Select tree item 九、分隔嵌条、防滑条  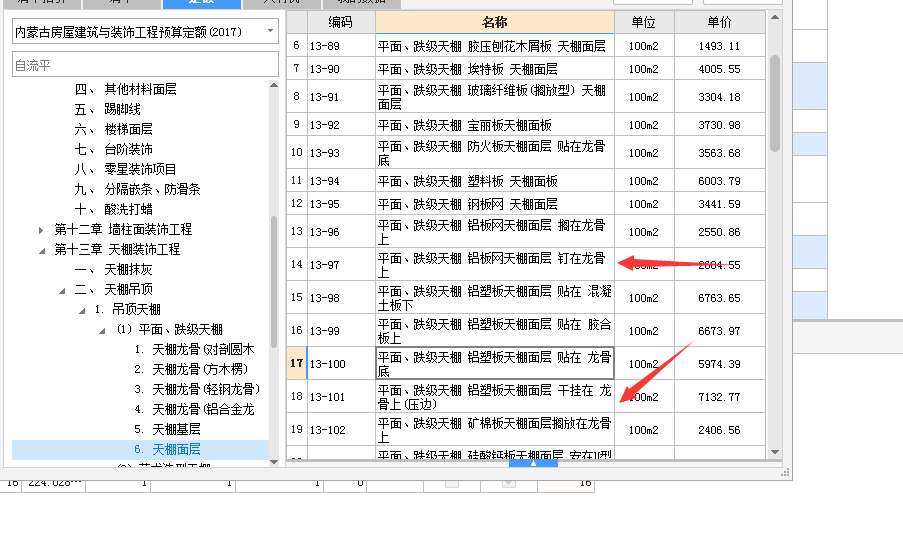(x=137, y=189)
